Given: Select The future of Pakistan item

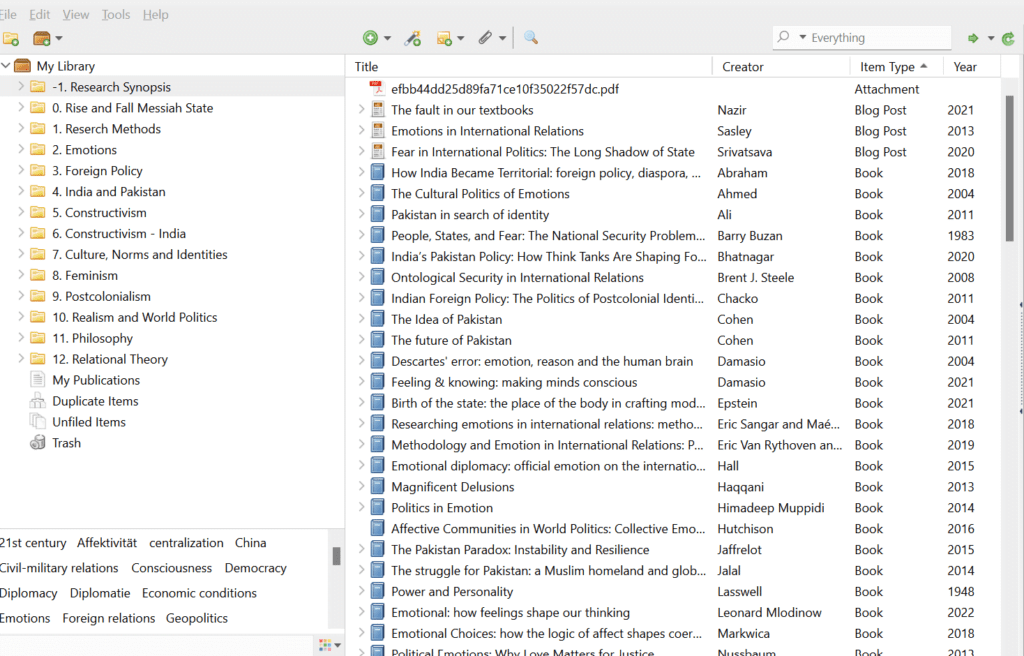Looking at the screenshot, I should click(x=451, y=340).
